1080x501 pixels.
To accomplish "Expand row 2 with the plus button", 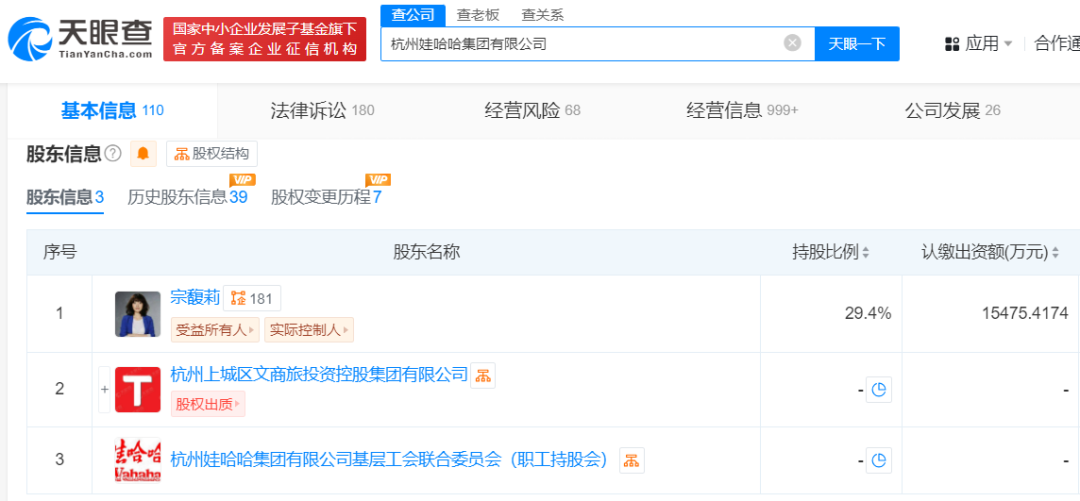I will click(x=104, y=389).
